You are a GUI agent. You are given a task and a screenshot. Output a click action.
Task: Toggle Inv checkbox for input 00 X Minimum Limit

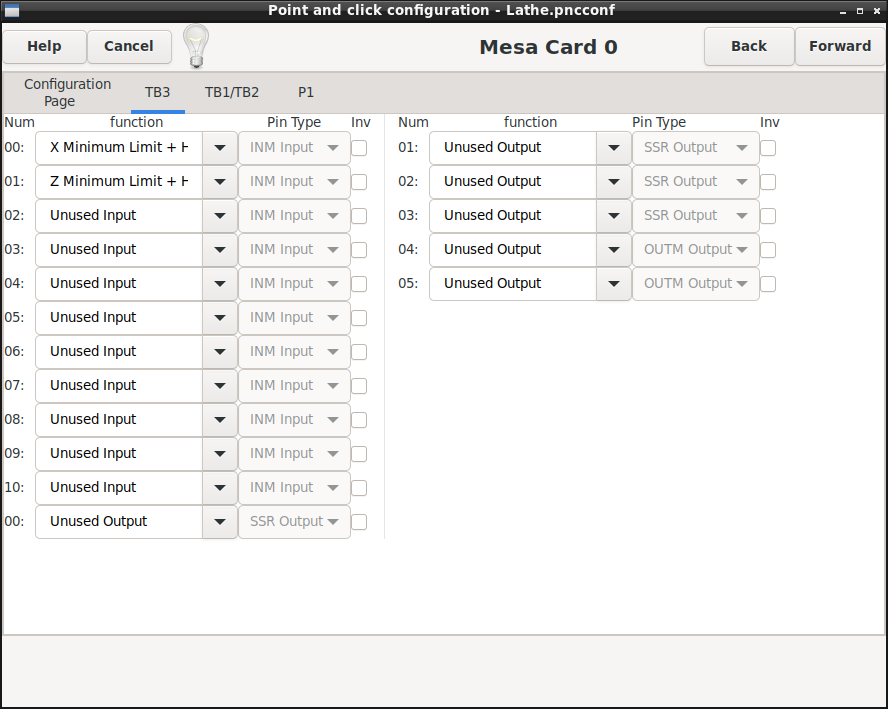[359, 148]
